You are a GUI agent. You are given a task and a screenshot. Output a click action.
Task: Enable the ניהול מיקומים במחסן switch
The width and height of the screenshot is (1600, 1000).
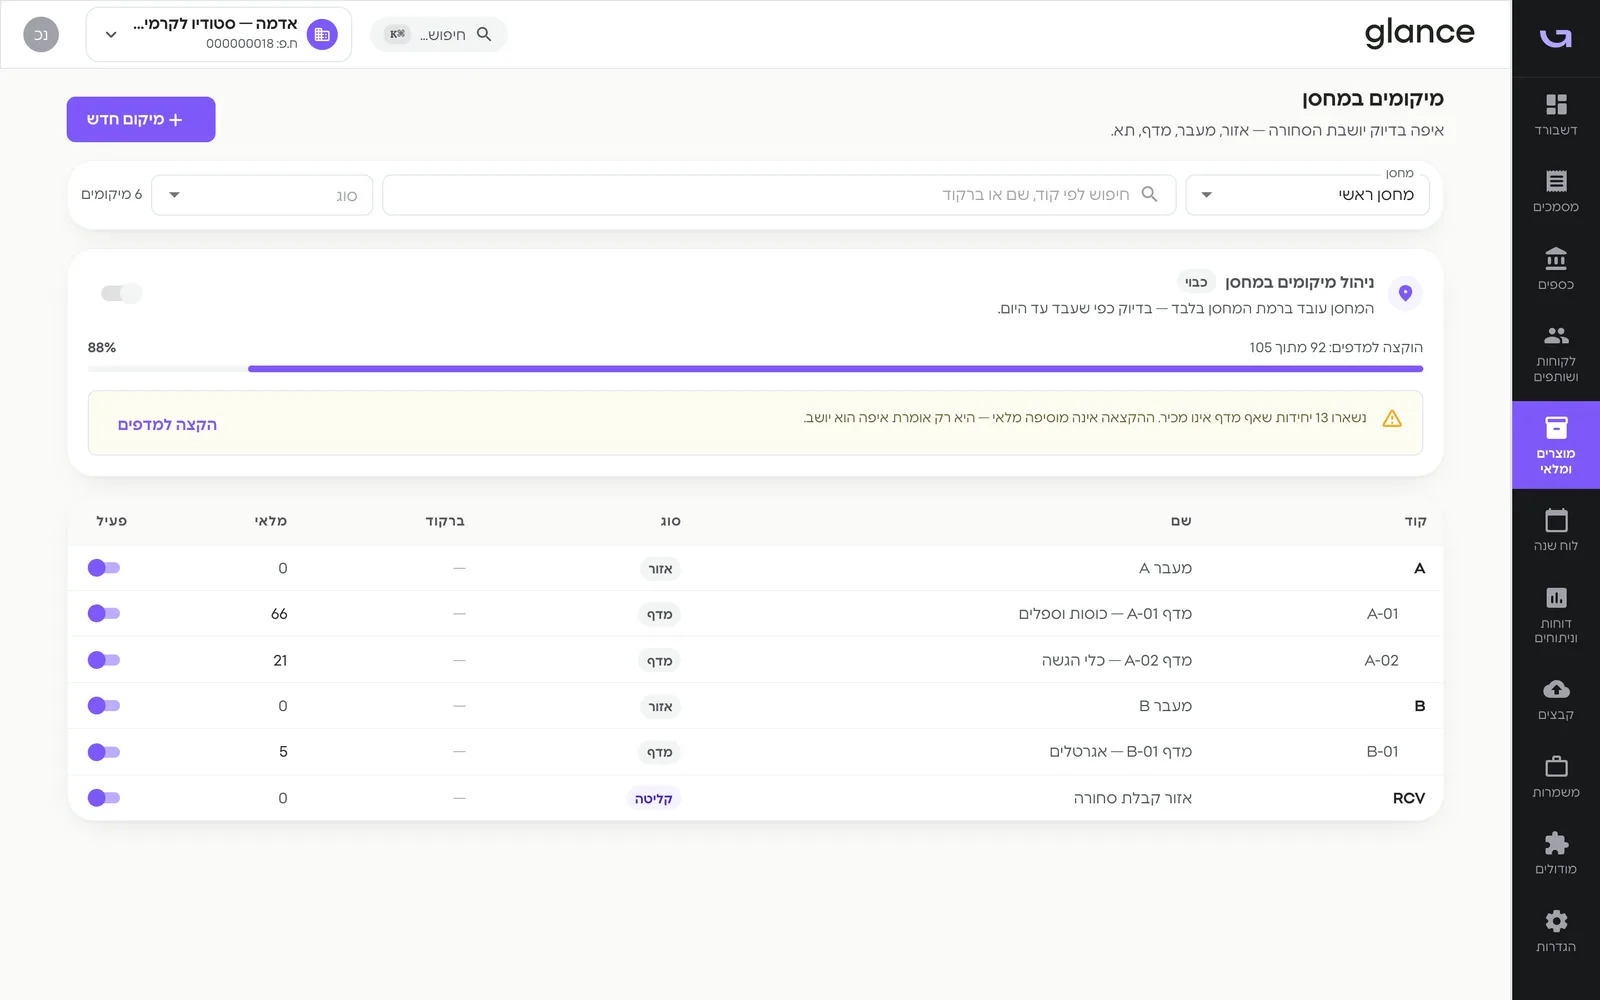coord(121,293)
